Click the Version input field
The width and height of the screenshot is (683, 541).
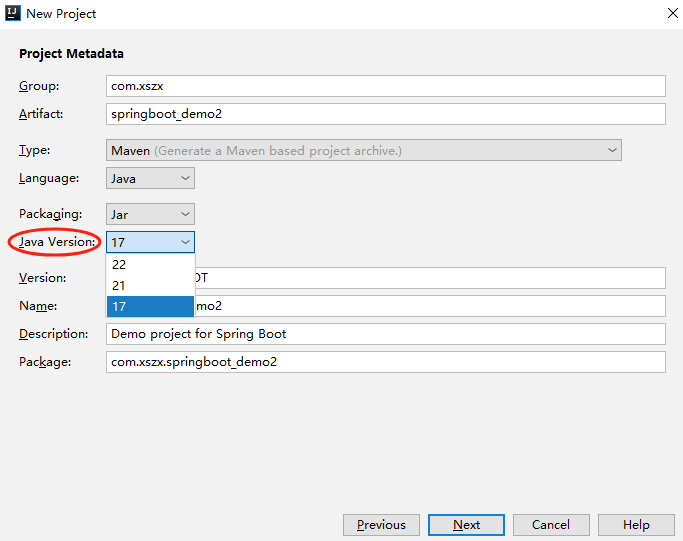(x=430, y=278)
